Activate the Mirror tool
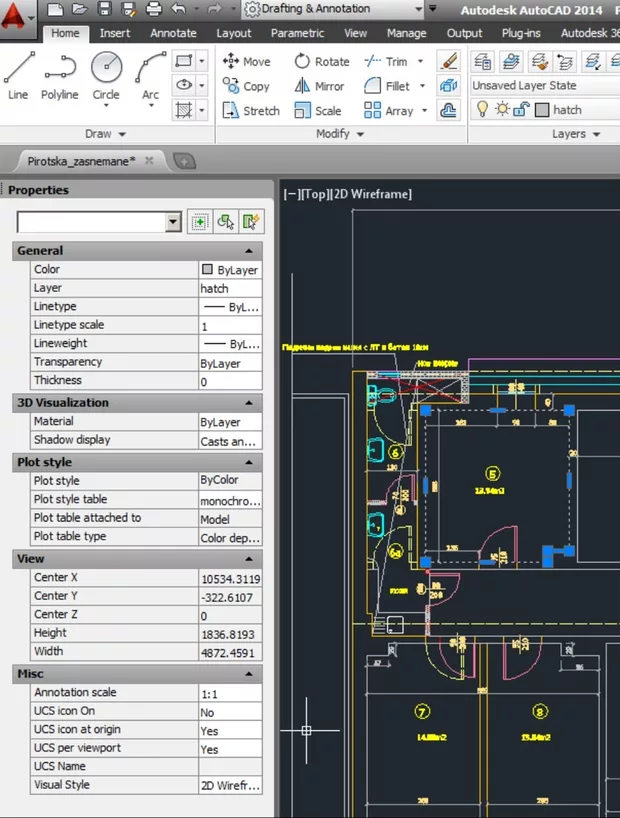Screen dimensions: 620x818 pyautogui.click(x=319, y=86)
